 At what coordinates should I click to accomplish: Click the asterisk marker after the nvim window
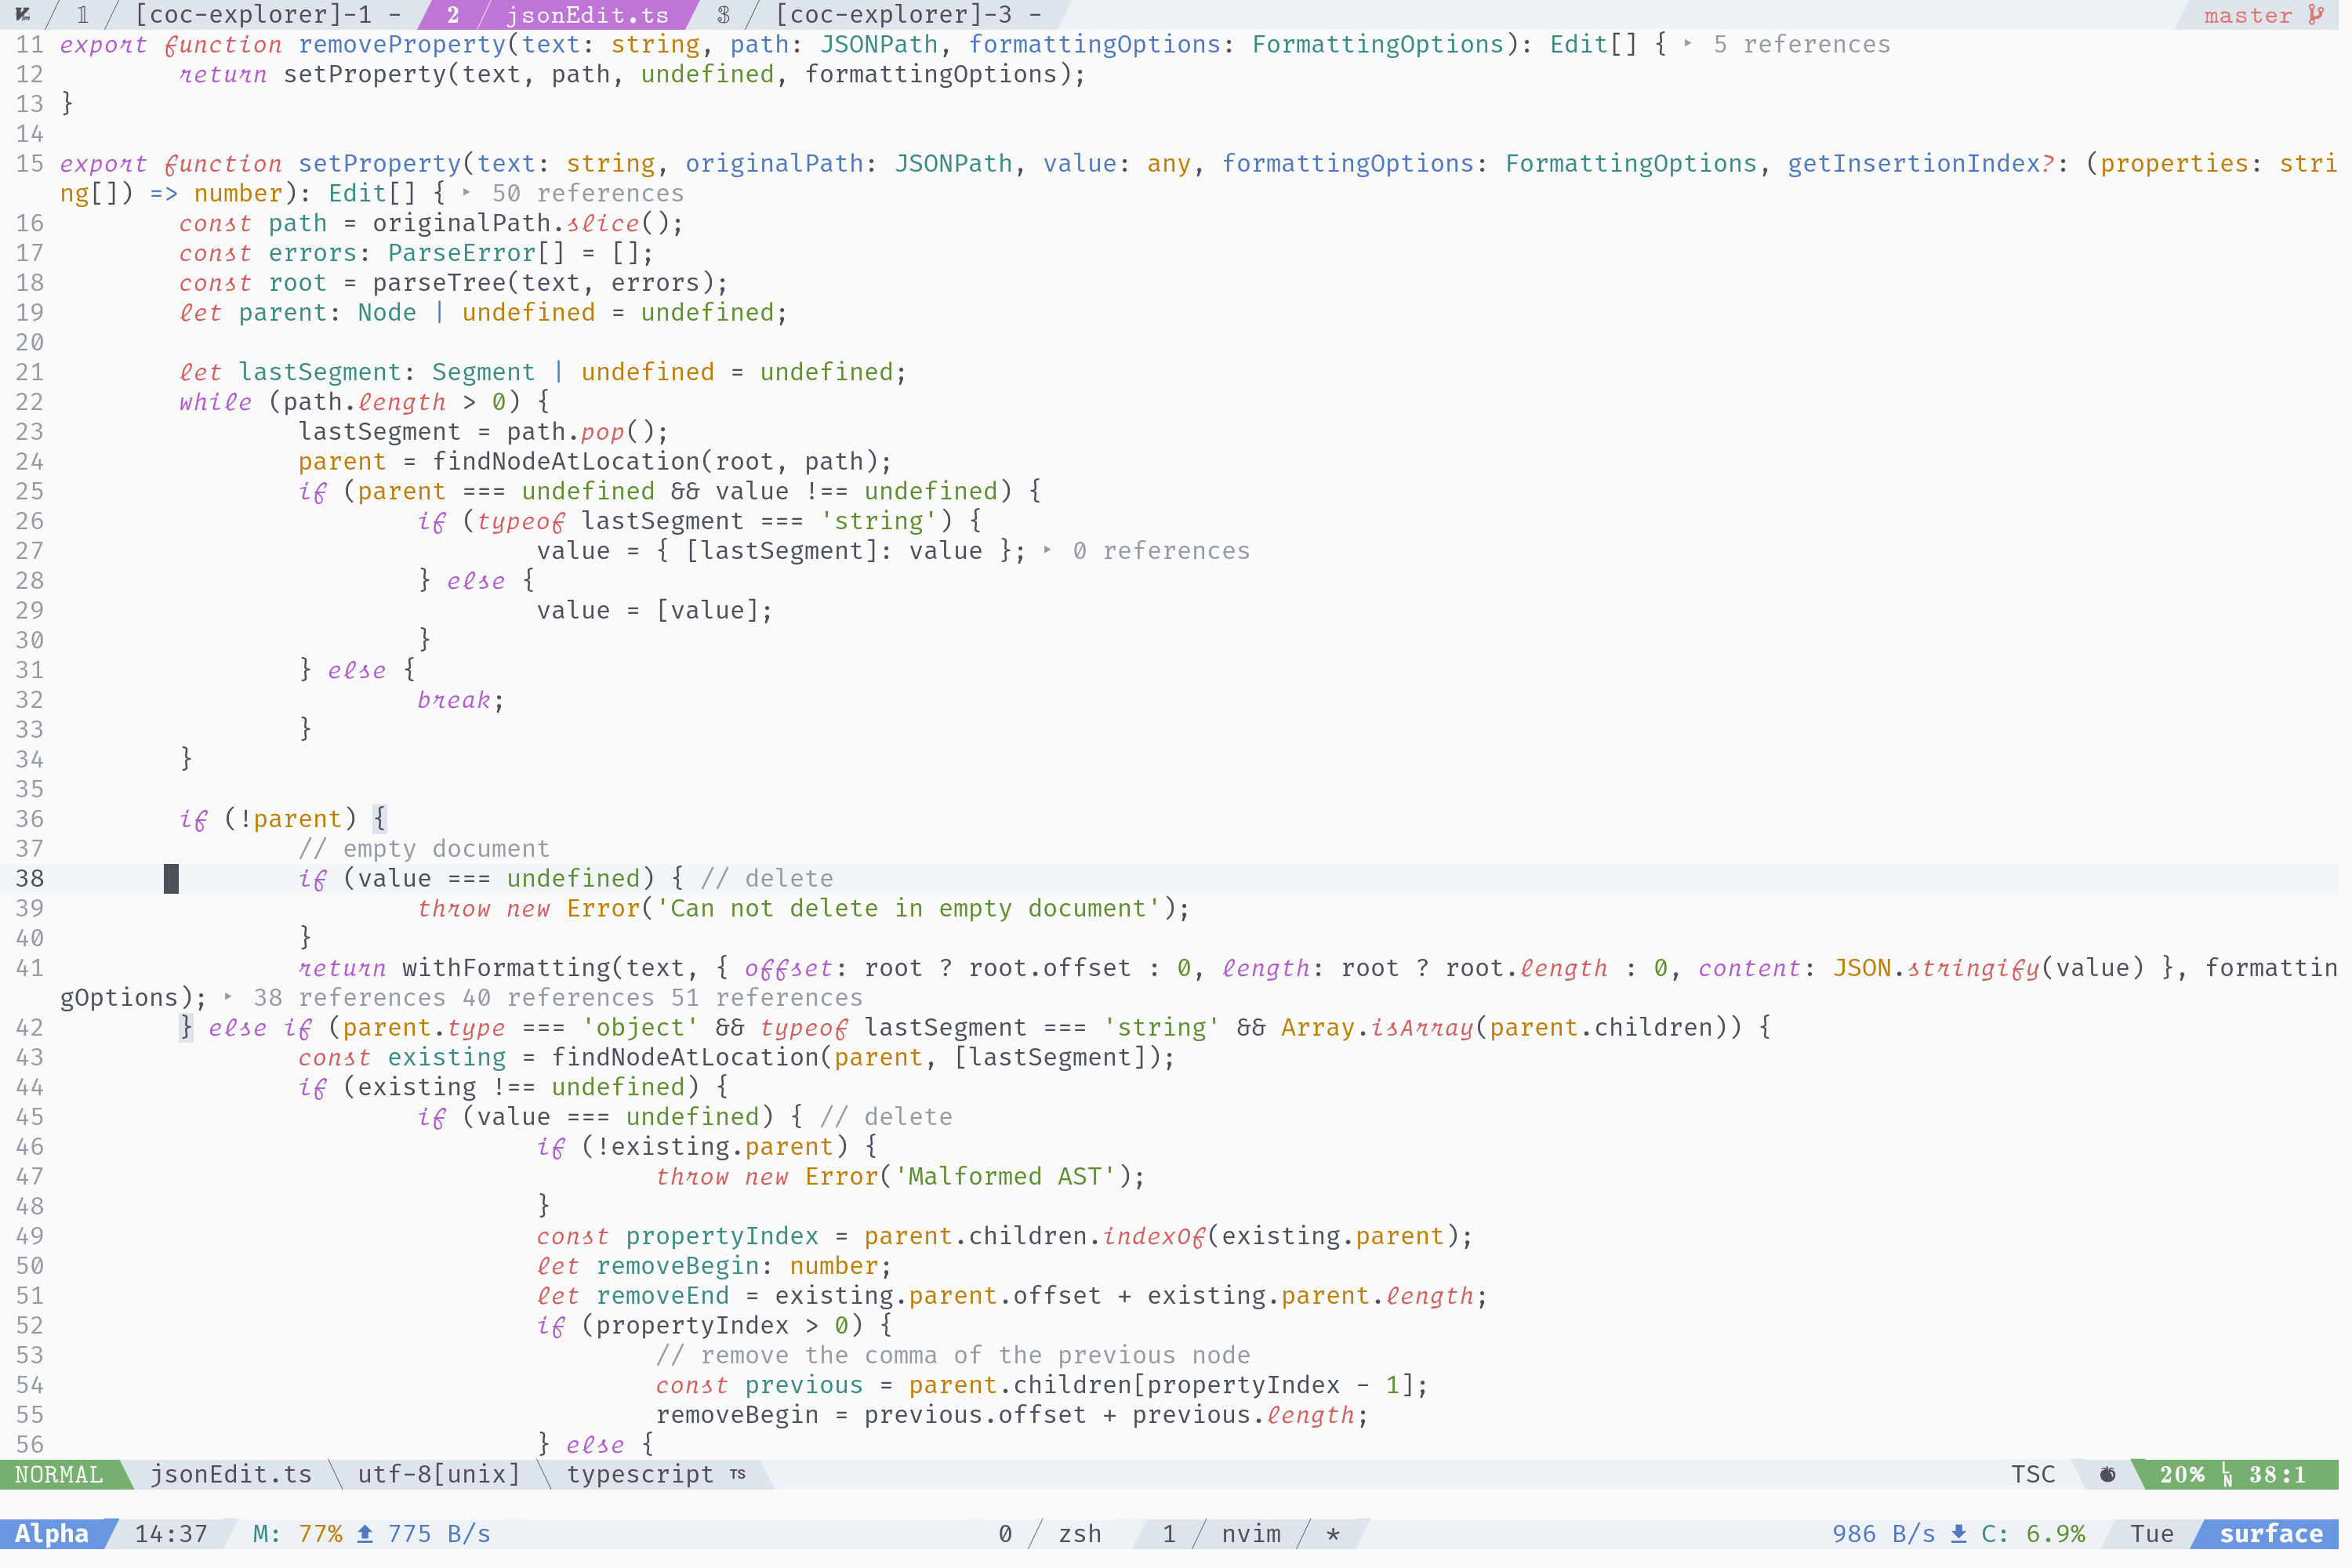(1335, 1533)
